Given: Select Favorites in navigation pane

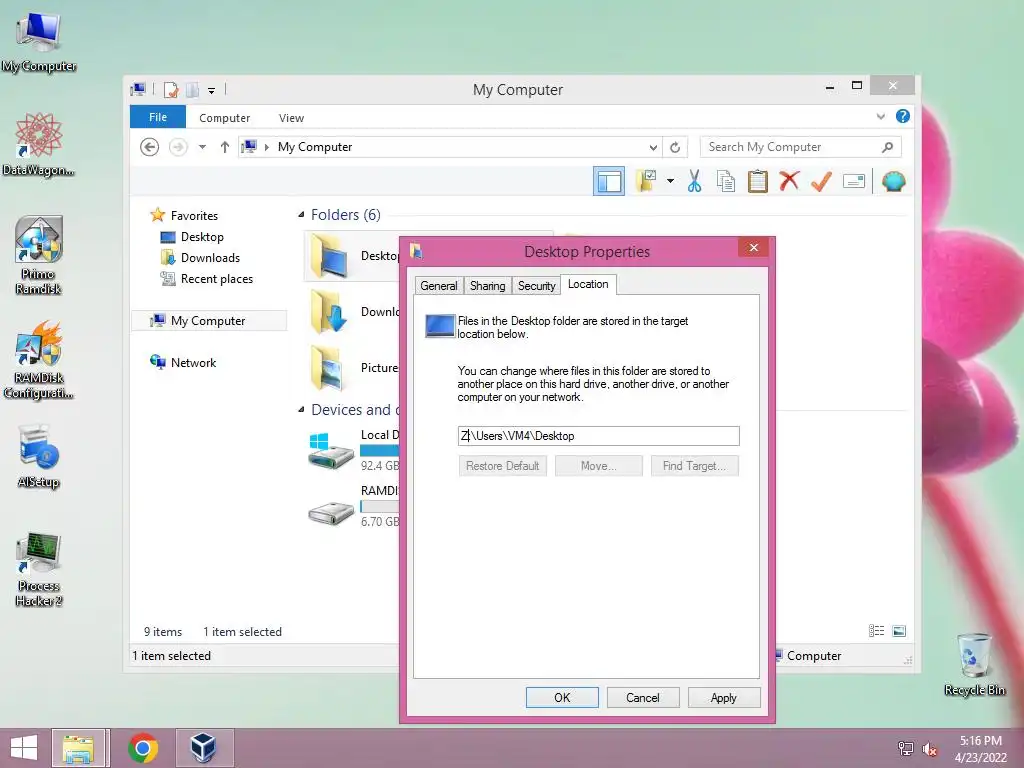Looking at the screenshot, I should pos(184,215).
